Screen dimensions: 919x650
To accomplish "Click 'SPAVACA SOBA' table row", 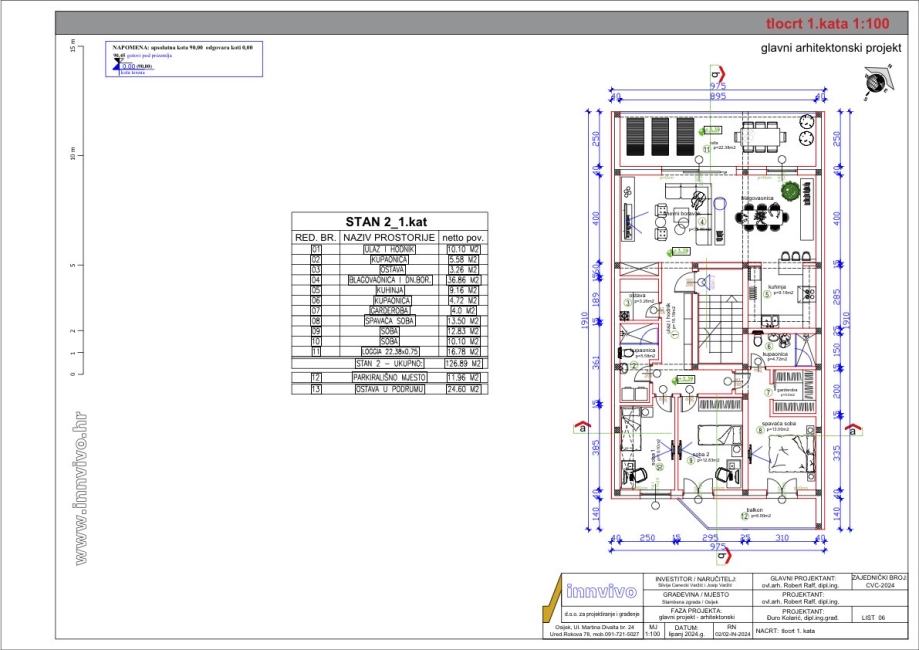I will (x=390, y=321).
